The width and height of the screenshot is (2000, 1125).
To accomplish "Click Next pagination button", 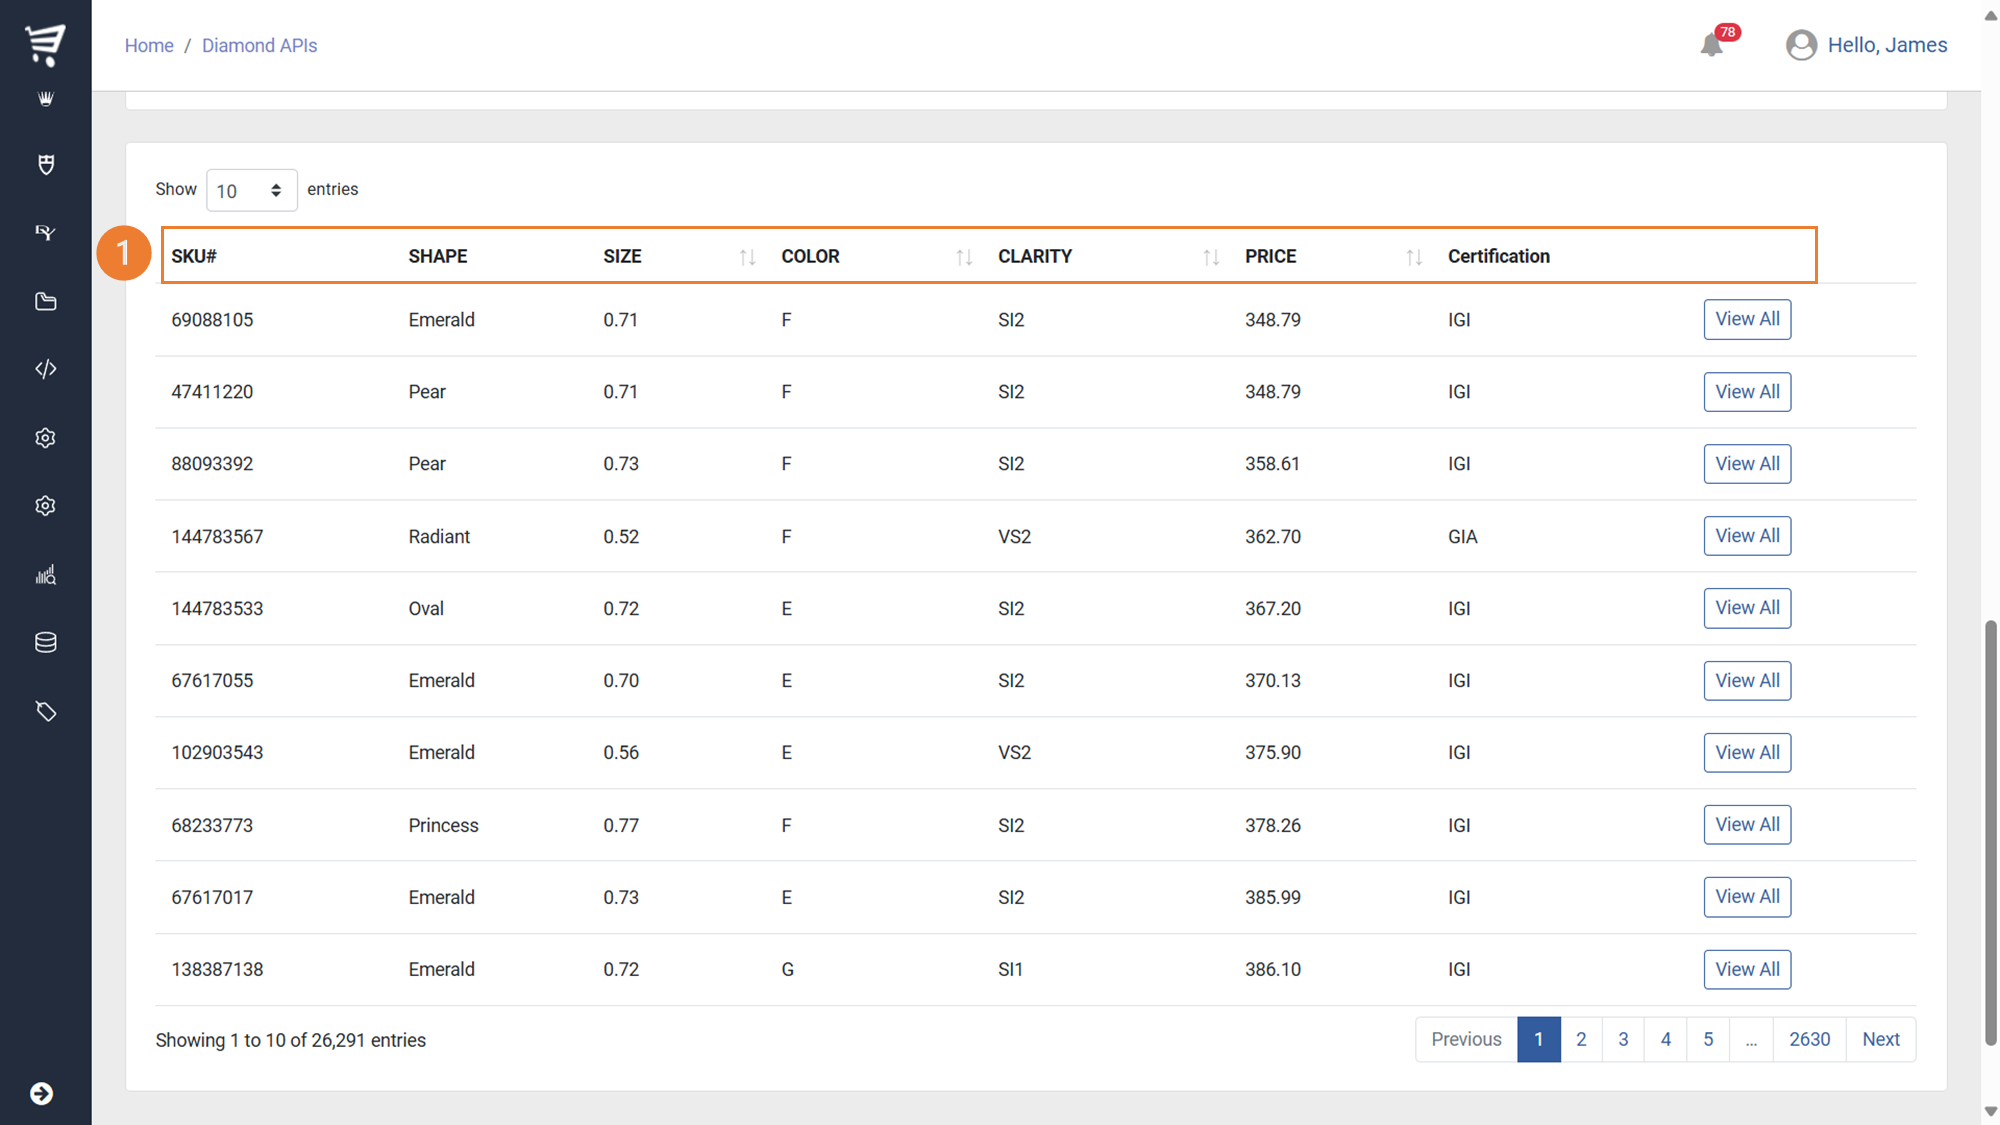I will 1880,1039.
